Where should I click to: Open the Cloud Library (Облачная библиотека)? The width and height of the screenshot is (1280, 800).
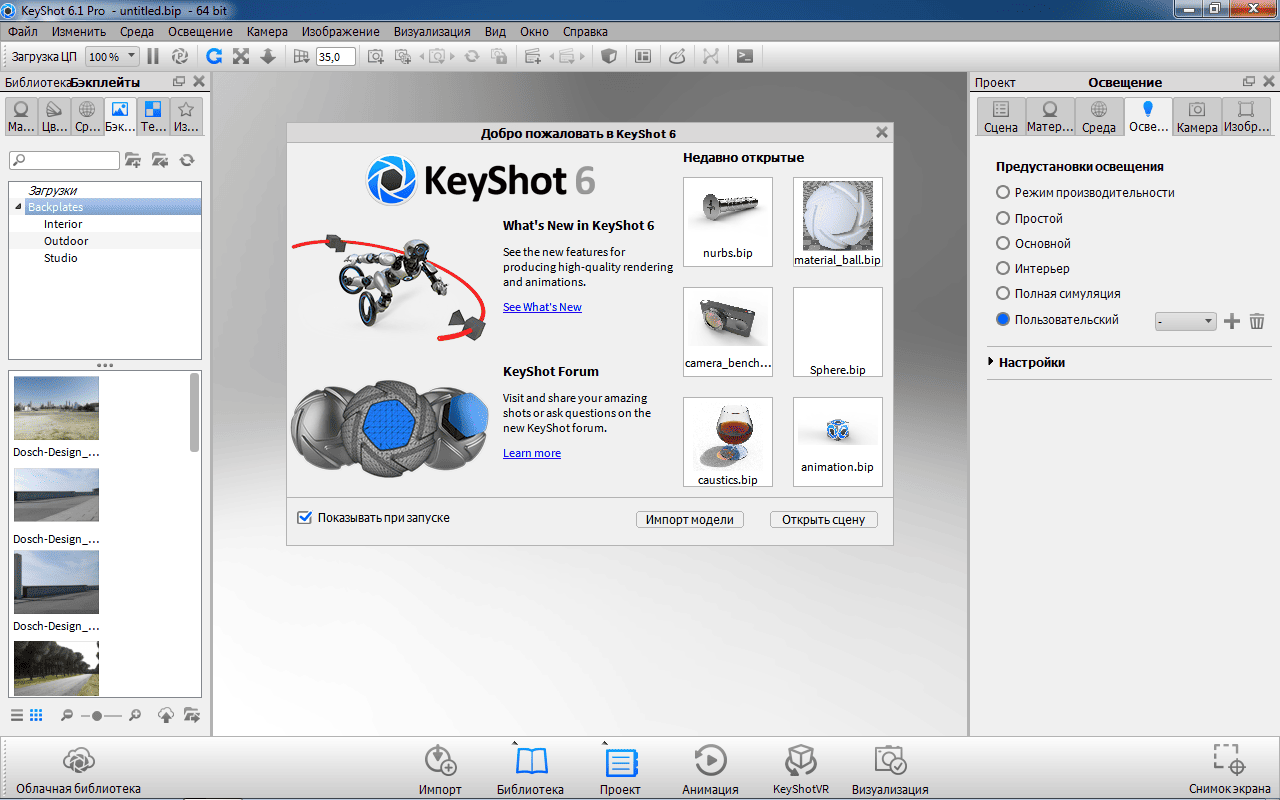coord(78,770)
